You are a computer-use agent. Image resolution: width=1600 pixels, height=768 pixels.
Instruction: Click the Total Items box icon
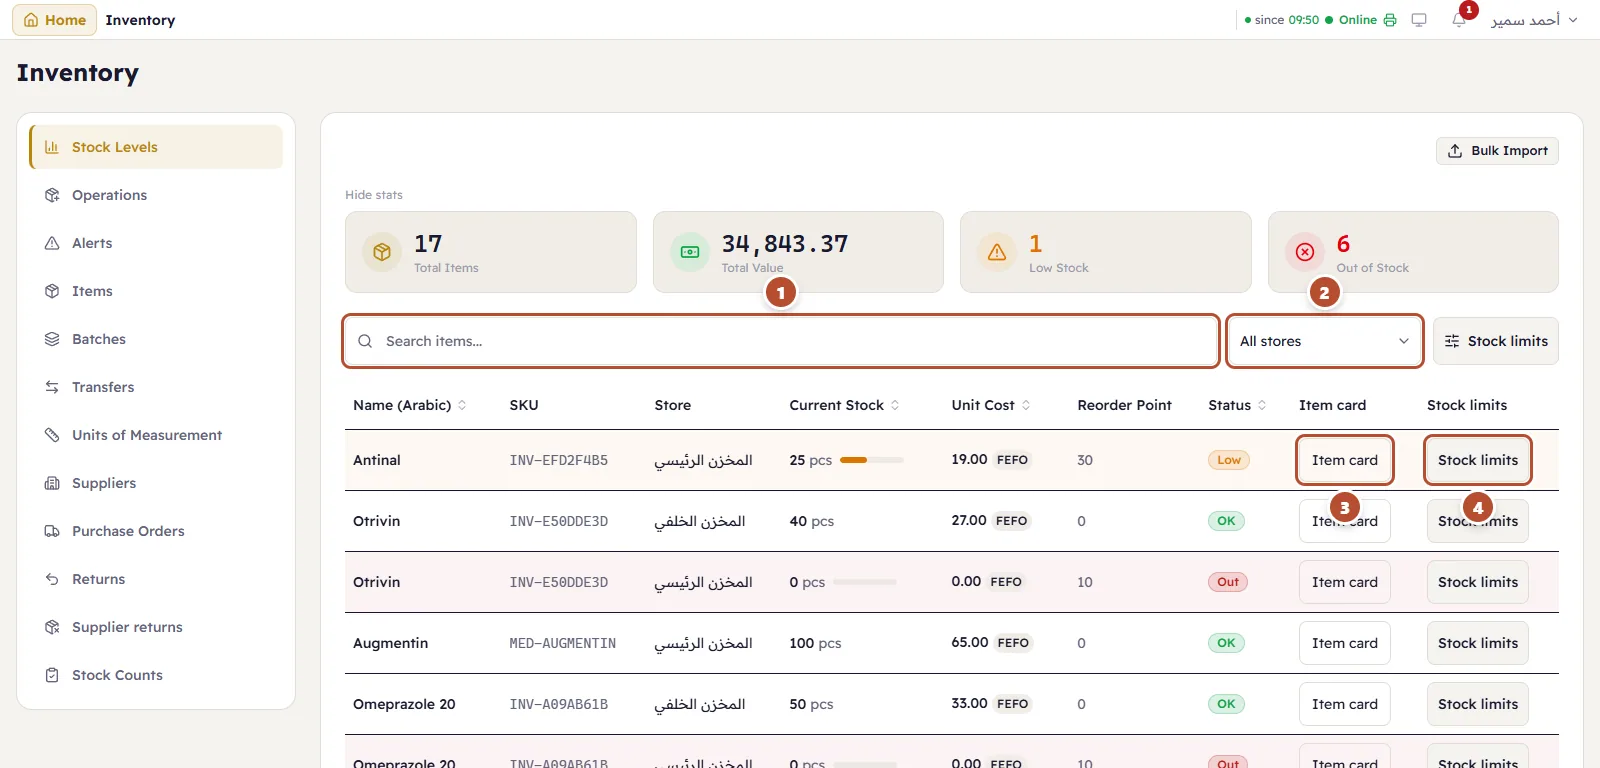[x=382, y=252]
